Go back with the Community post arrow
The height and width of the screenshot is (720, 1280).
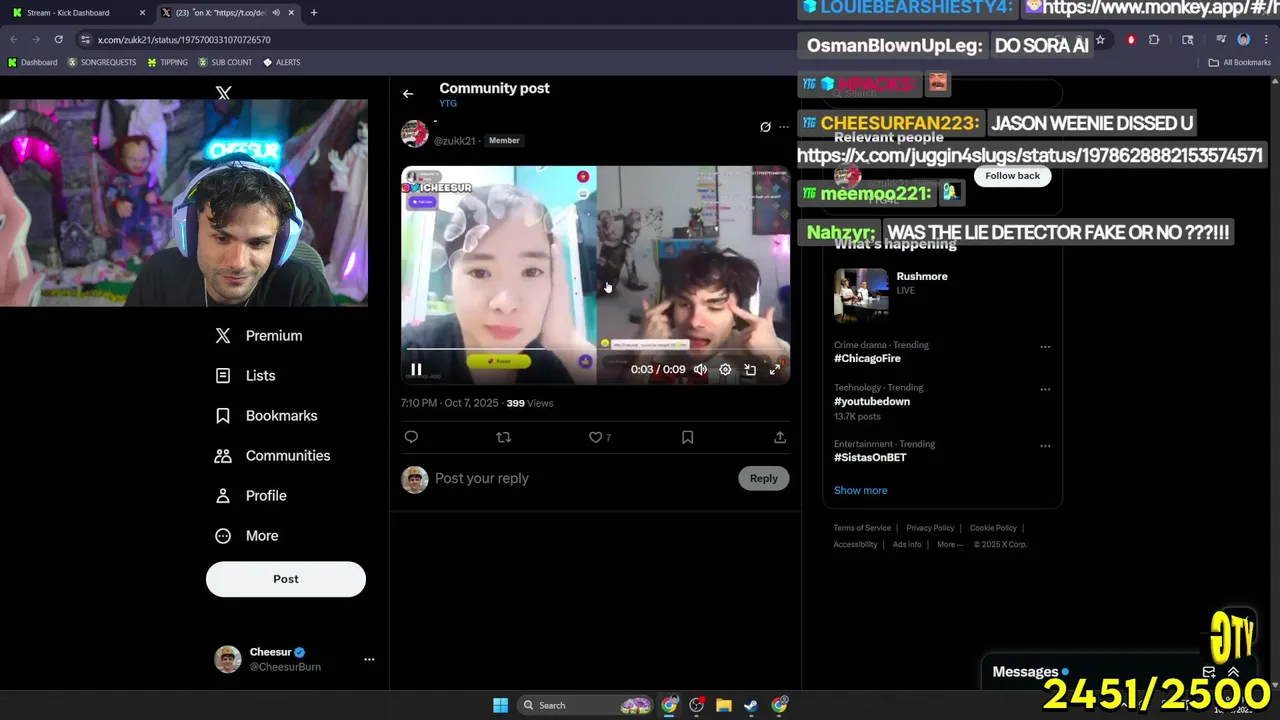pyautogui.click(x=408, y=94)
